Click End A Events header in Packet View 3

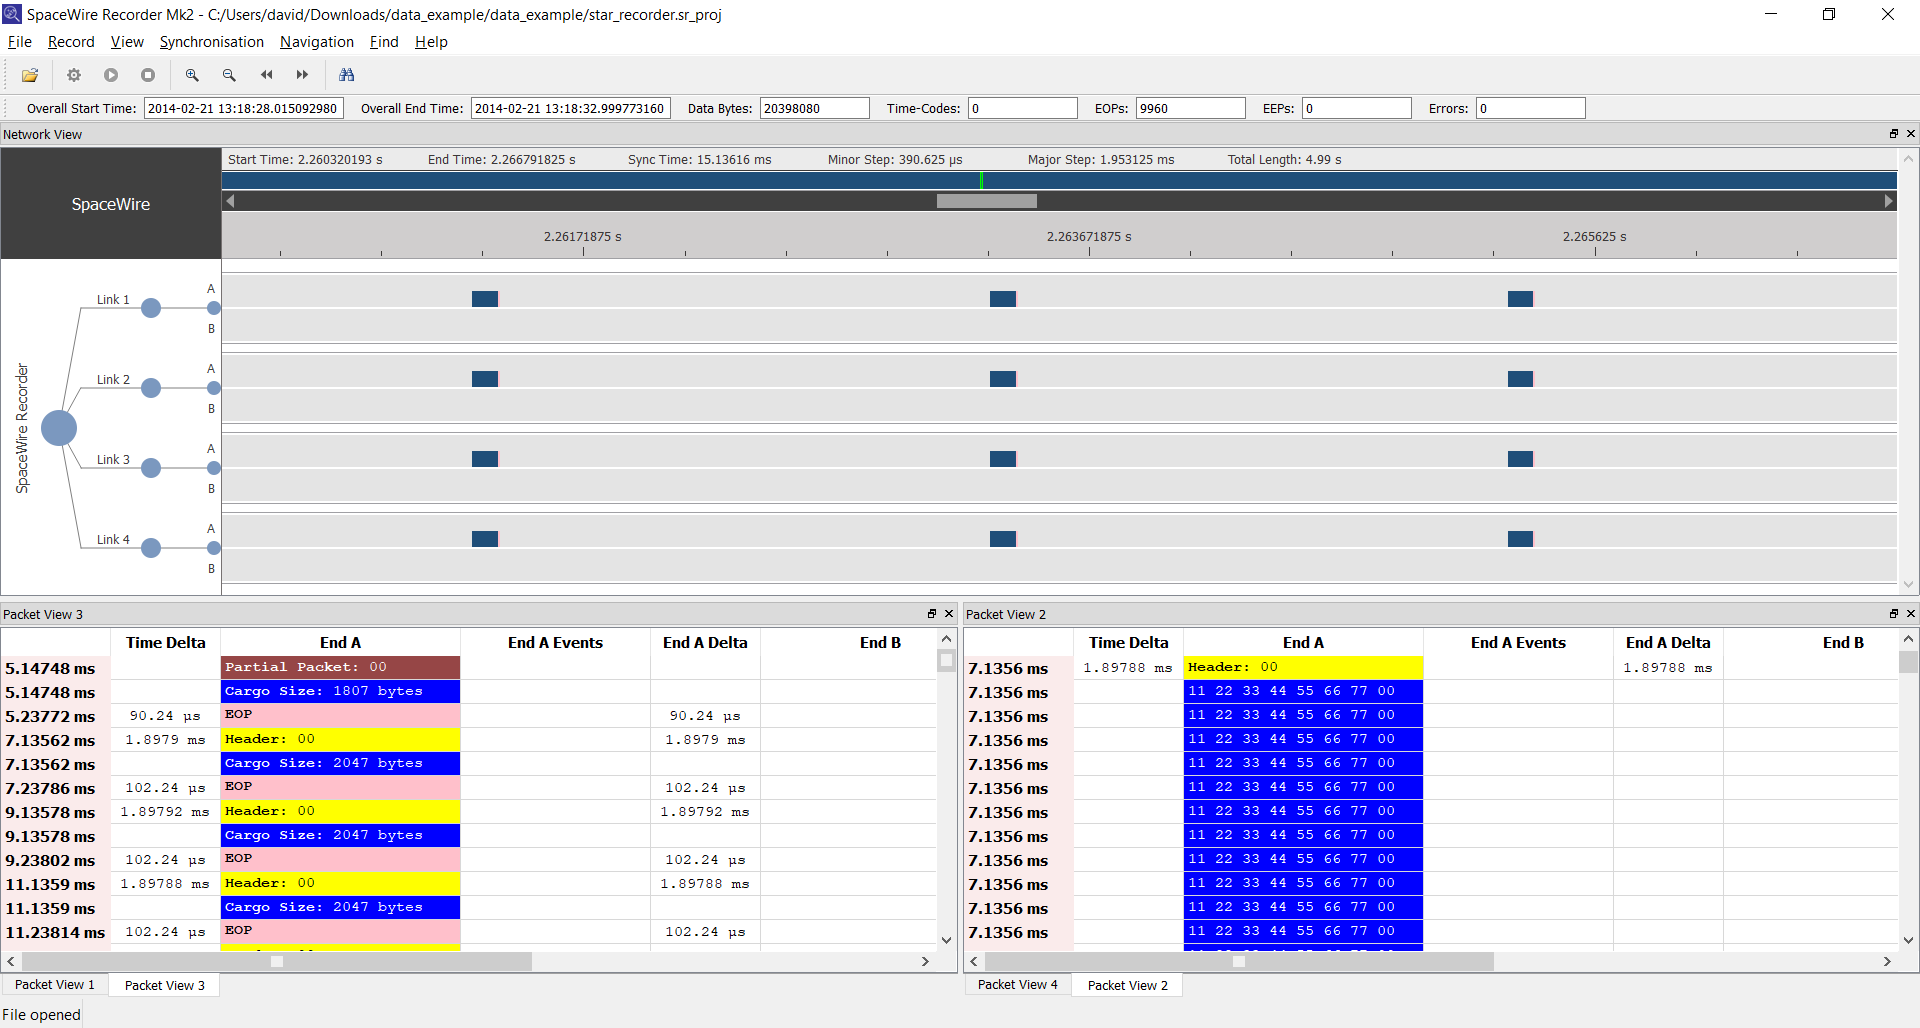(x=555, y=643)
